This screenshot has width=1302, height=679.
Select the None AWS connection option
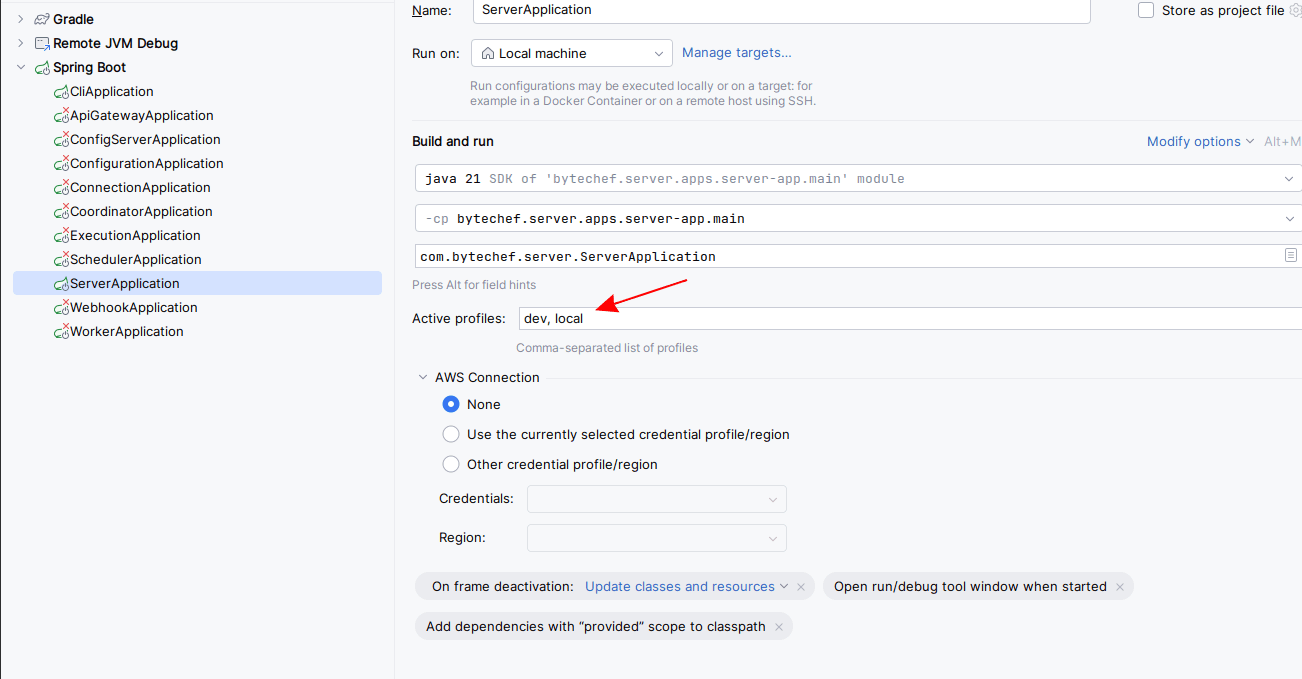[x=451, y=404]
